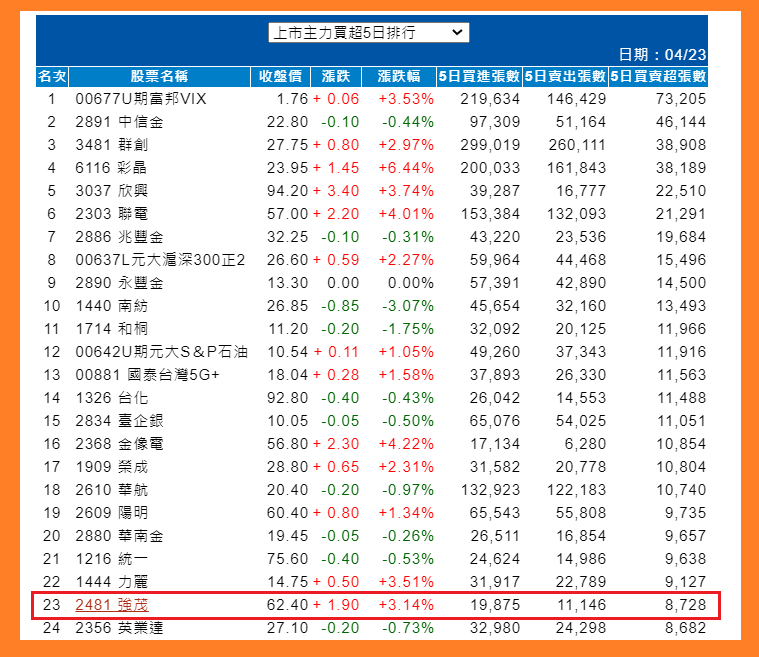Viewport: 759px width, 657px height.
Task: Select stock name 1909 榮成
Action: click(x=111, y=467)
